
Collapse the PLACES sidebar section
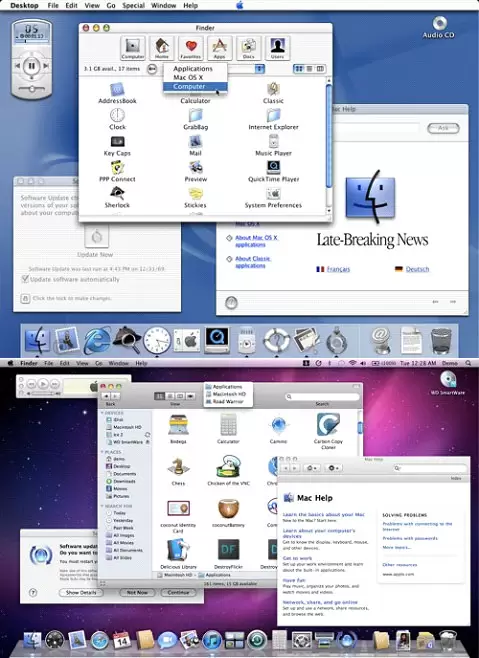click(102, 452)
